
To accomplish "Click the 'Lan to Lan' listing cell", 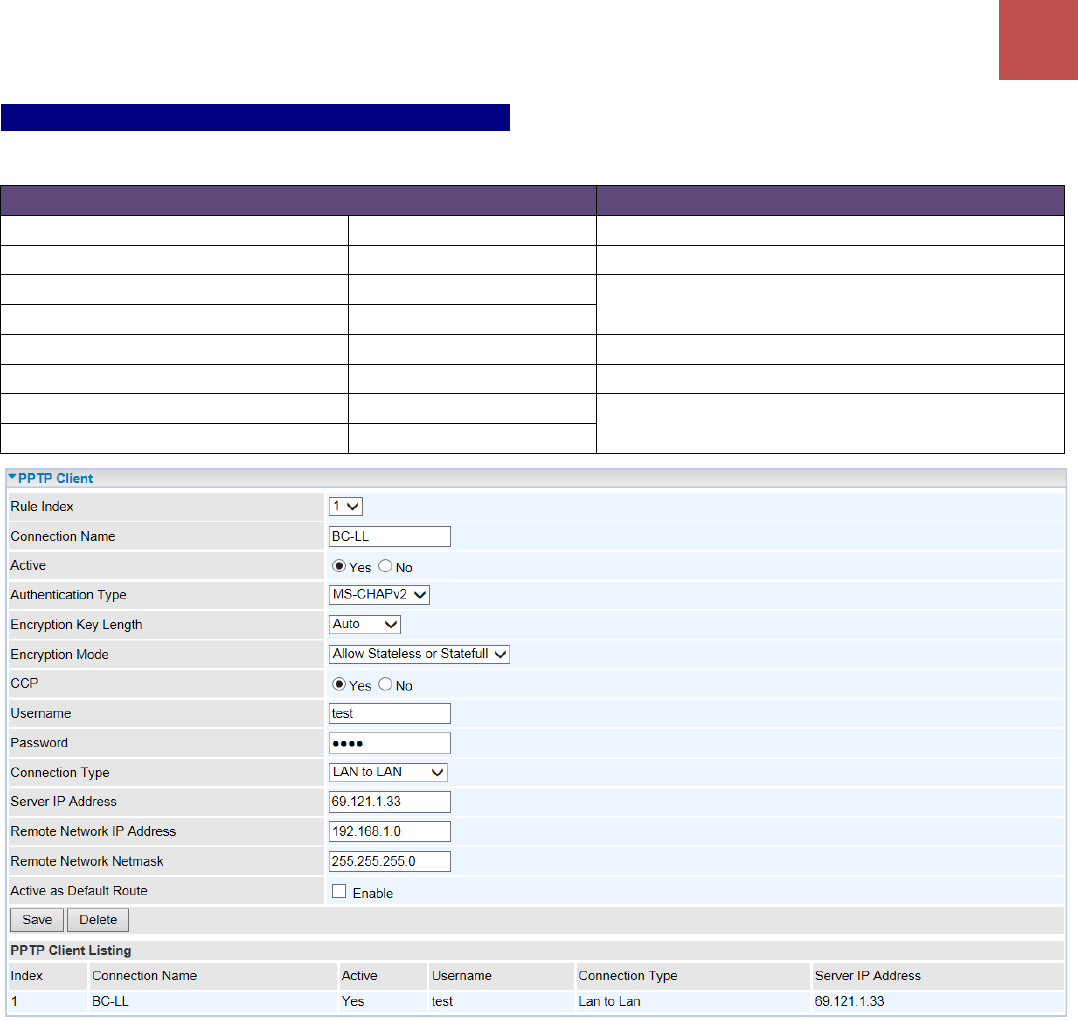I will coord(609,1002).
